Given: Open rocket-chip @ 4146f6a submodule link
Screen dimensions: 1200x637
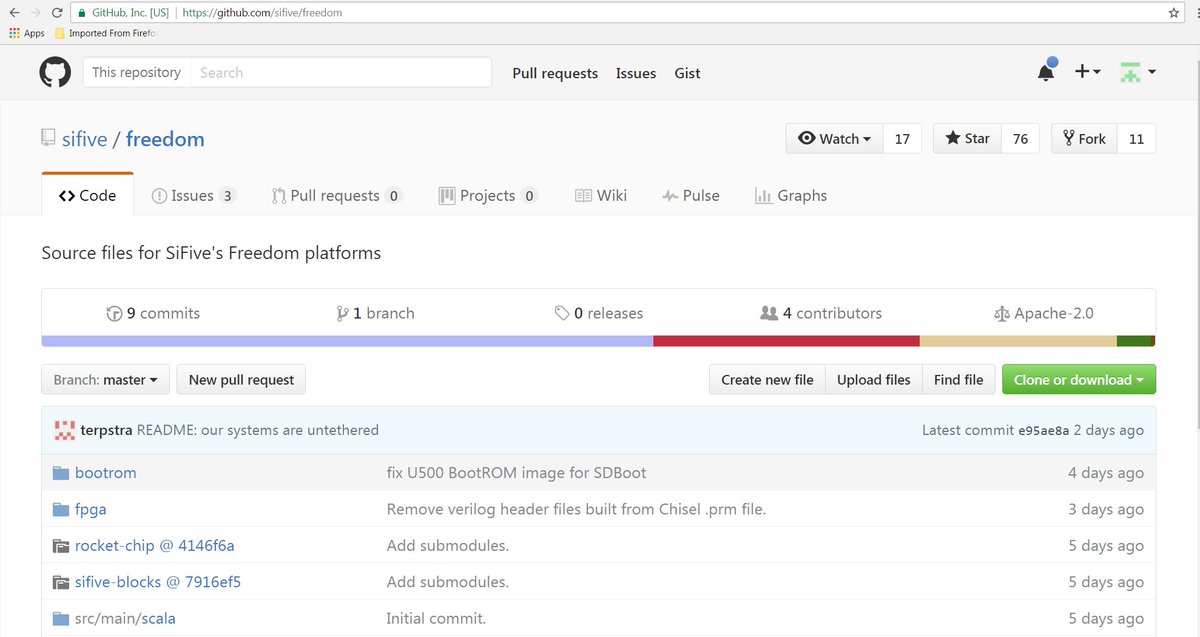Looking at the screenshot, I should (x=155, y=546).
